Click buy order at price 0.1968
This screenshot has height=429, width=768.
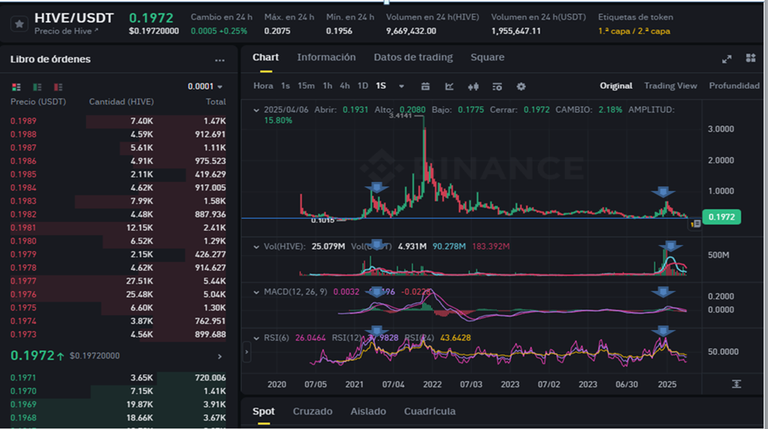(118, 418)
